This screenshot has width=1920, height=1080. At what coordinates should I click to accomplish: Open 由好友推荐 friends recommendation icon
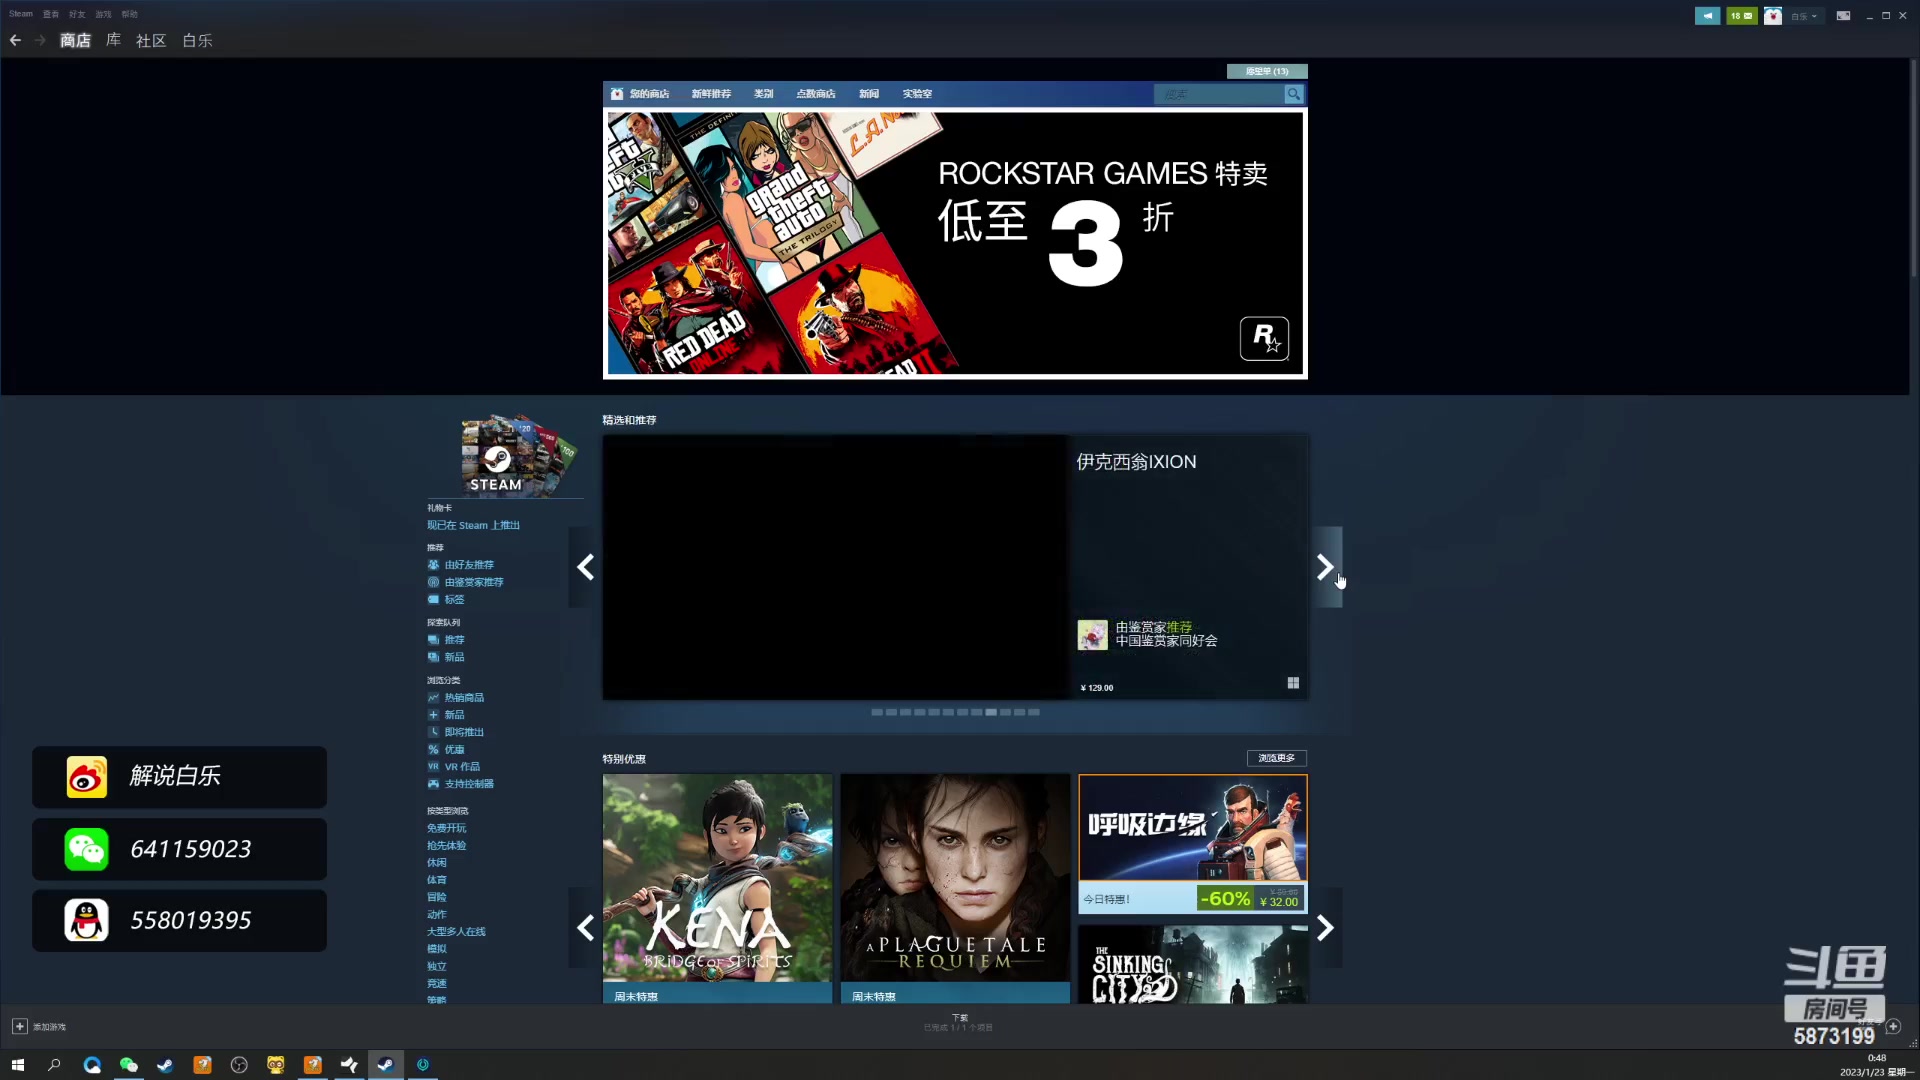click(x=433, y=565)
